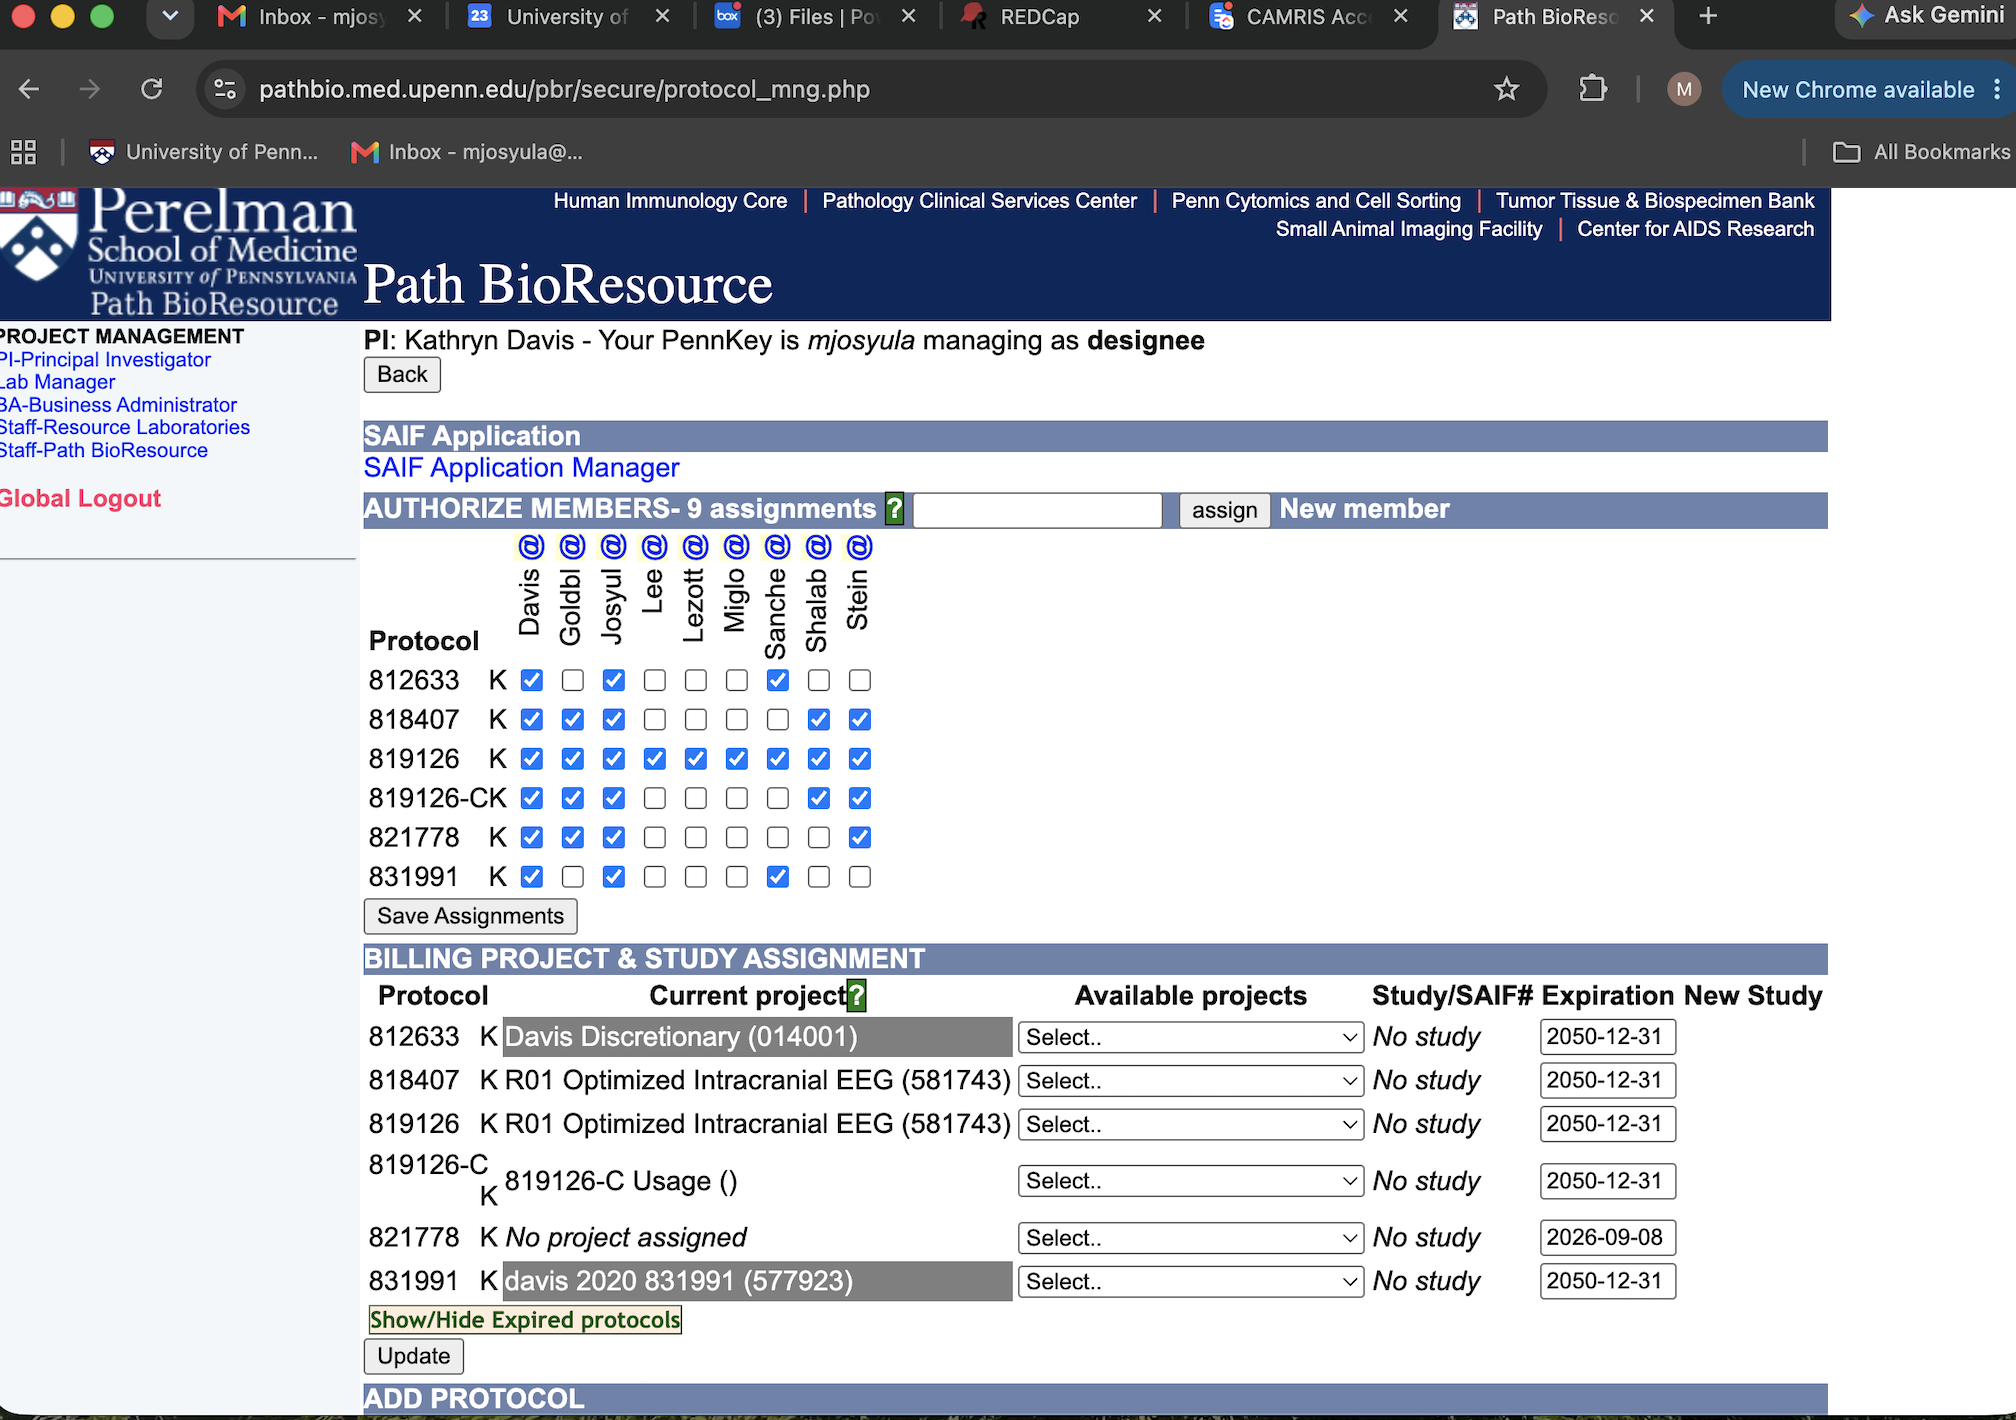Edit expiration date field for 821778
This screenshot has height=1420, width=2016.
[1607, 1238]
